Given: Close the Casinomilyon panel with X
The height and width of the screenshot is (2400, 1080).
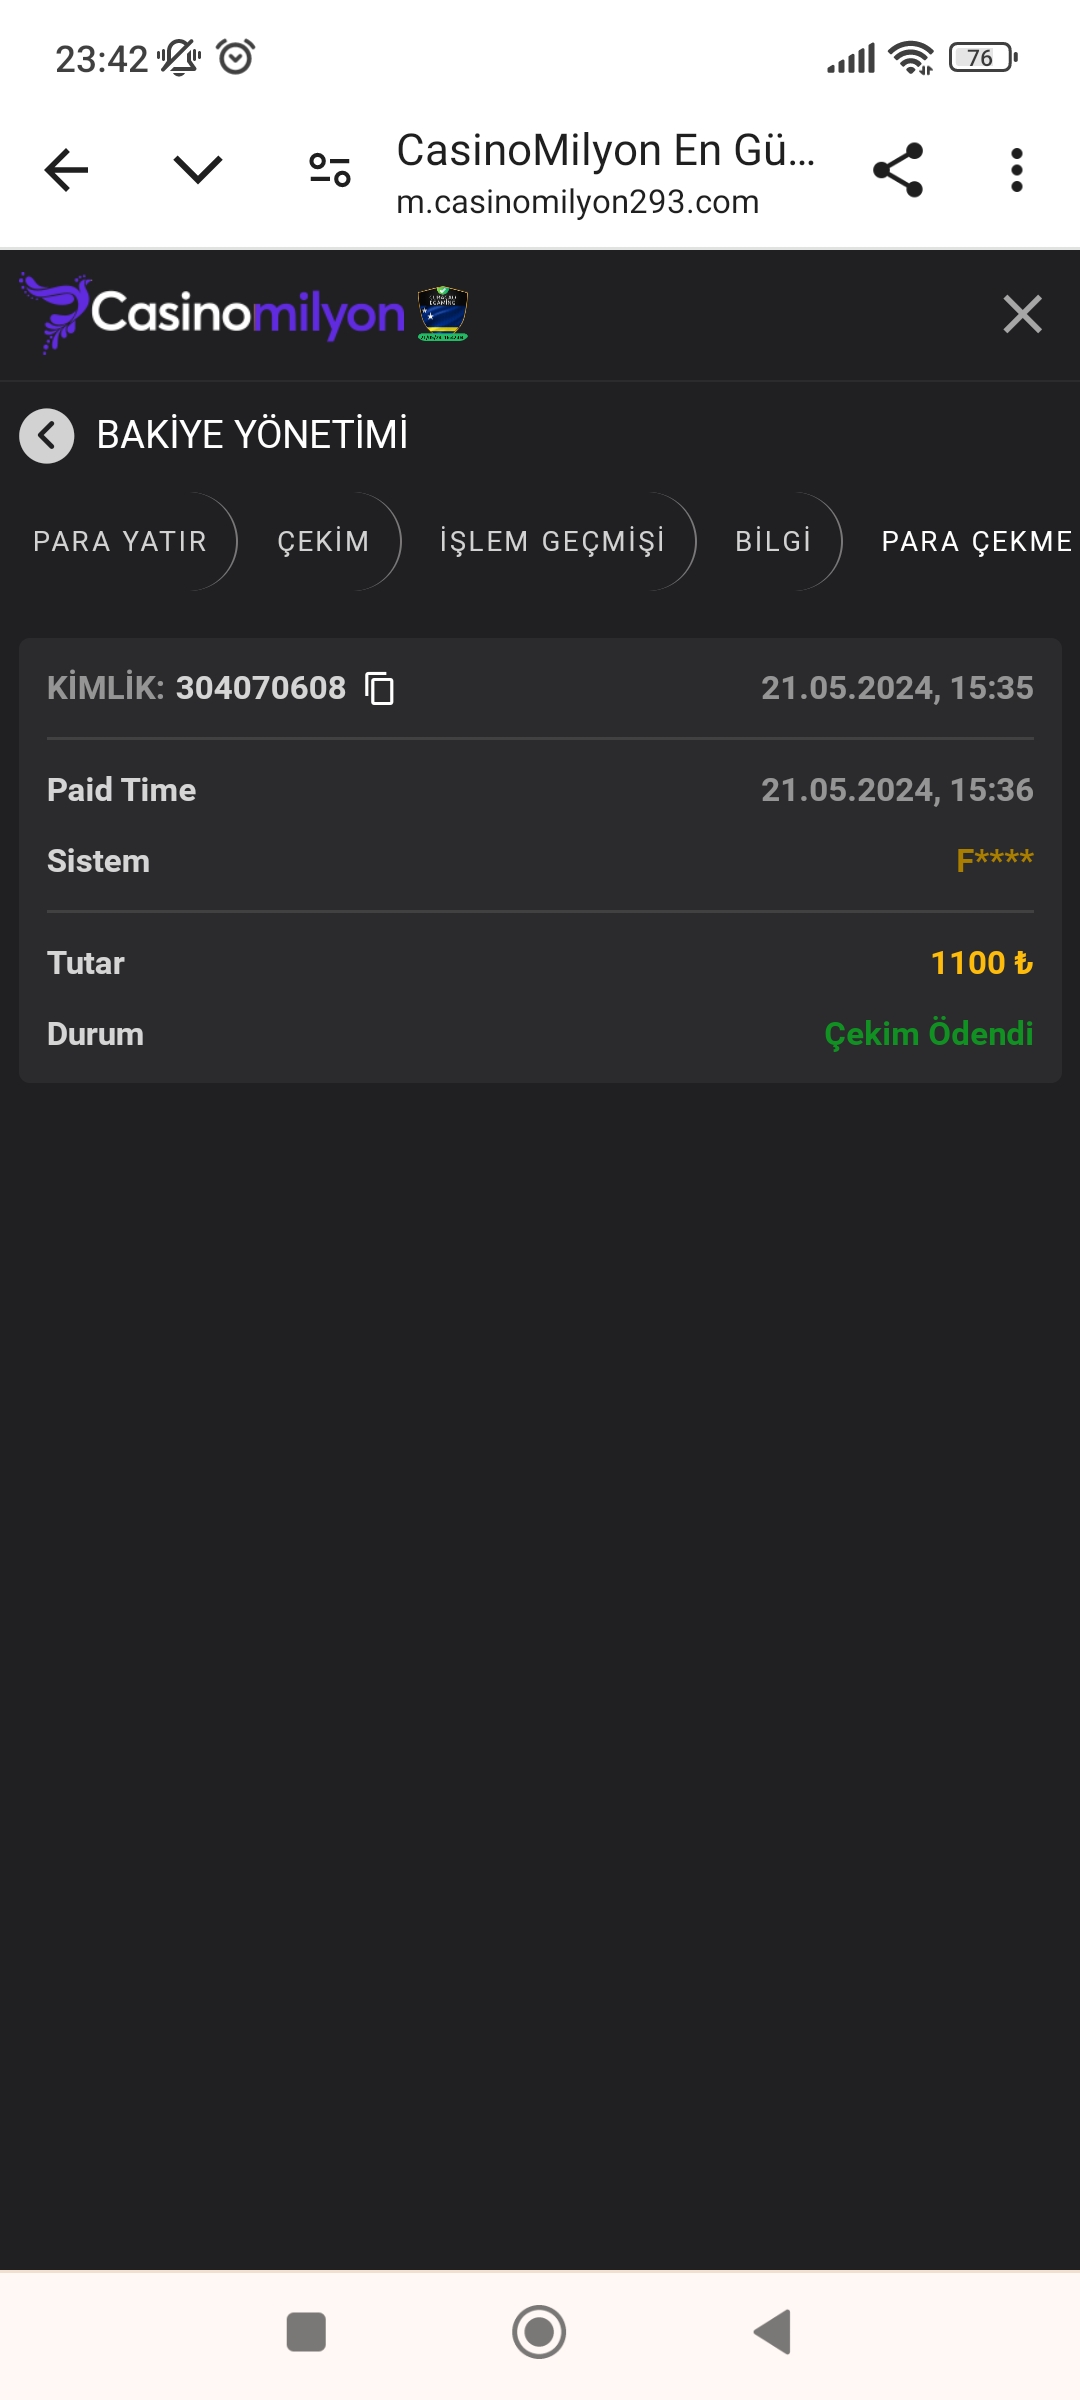Looking at the screenshot, I should tap(1022, 314).
